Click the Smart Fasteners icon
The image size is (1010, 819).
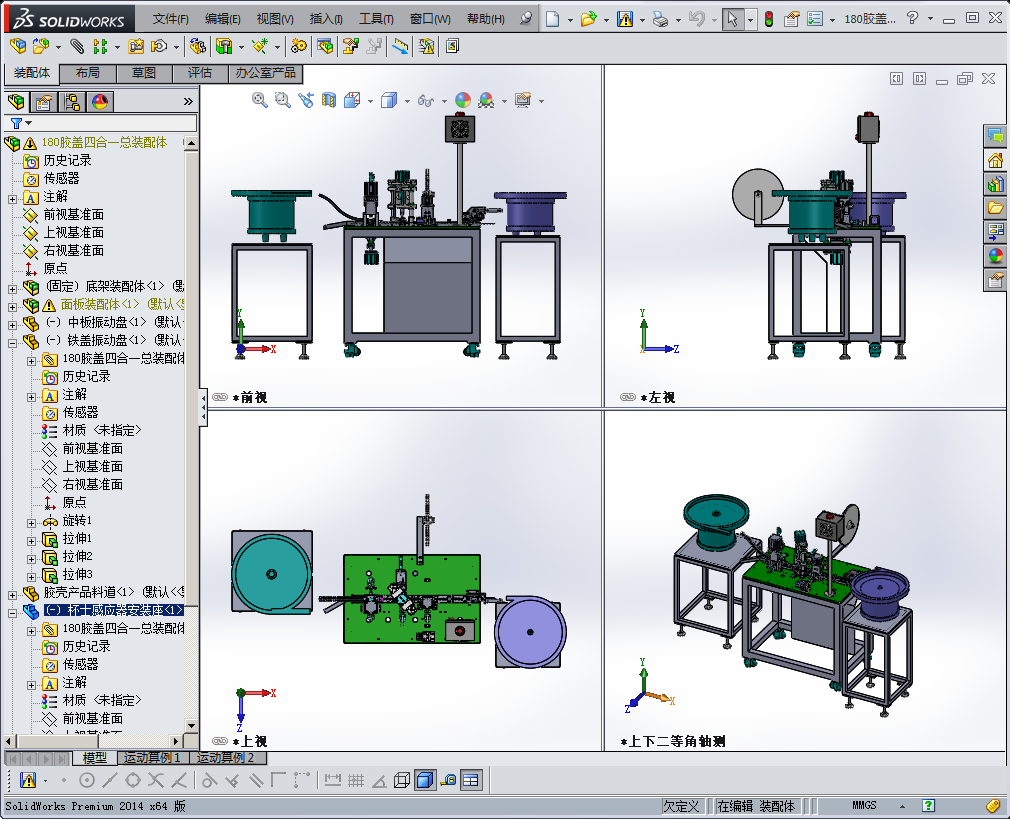(136, 46)
